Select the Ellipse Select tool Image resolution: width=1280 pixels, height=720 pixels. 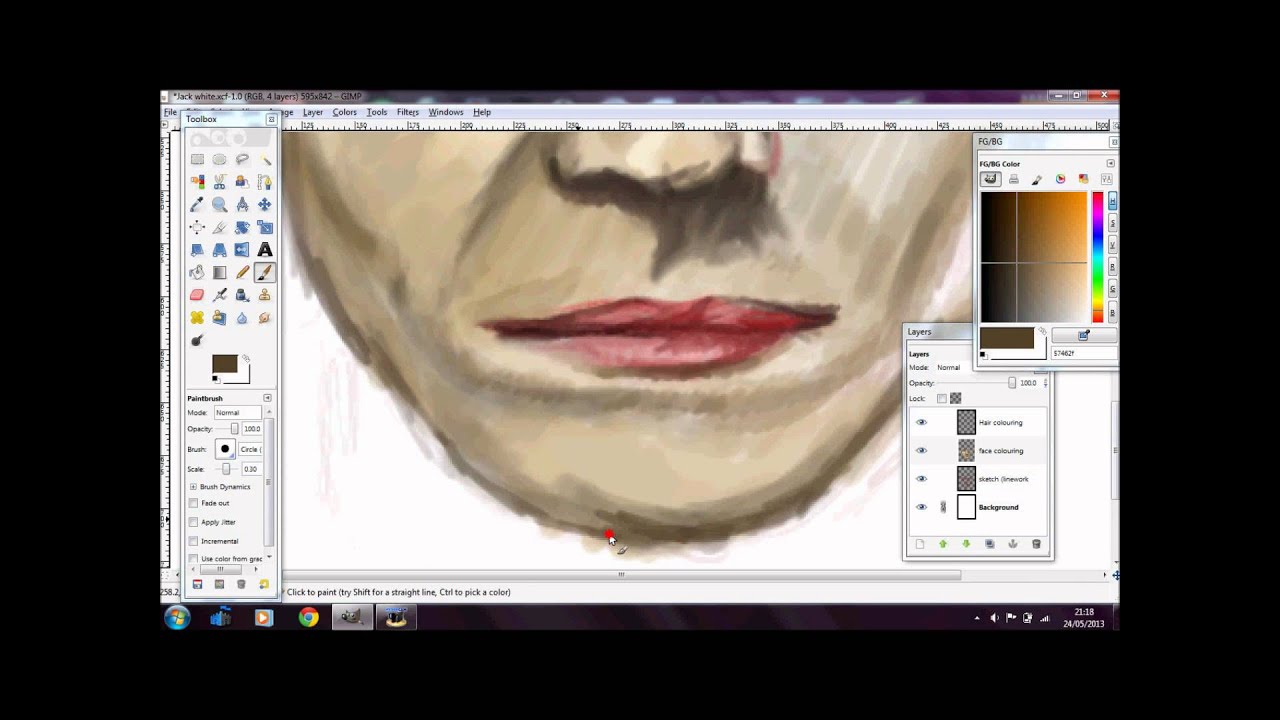[x=219, y=159]
